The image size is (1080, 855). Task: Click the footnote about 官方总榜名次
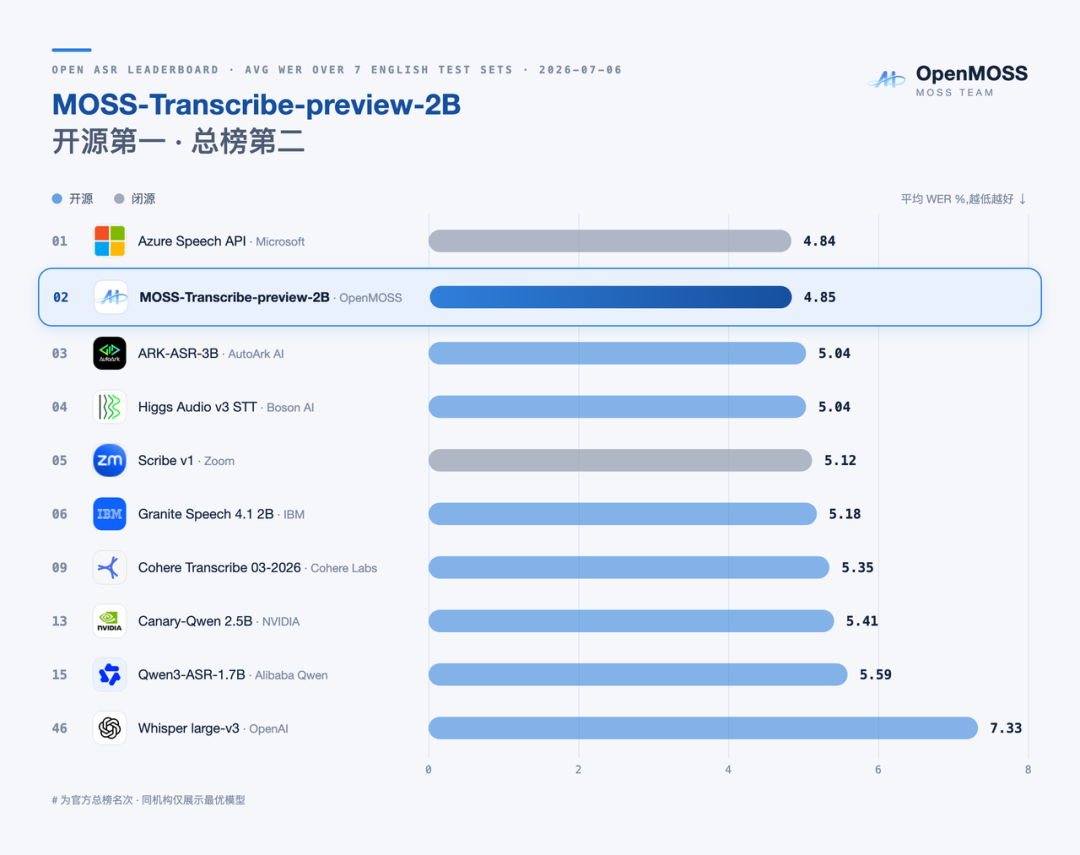tap(148, 800)
